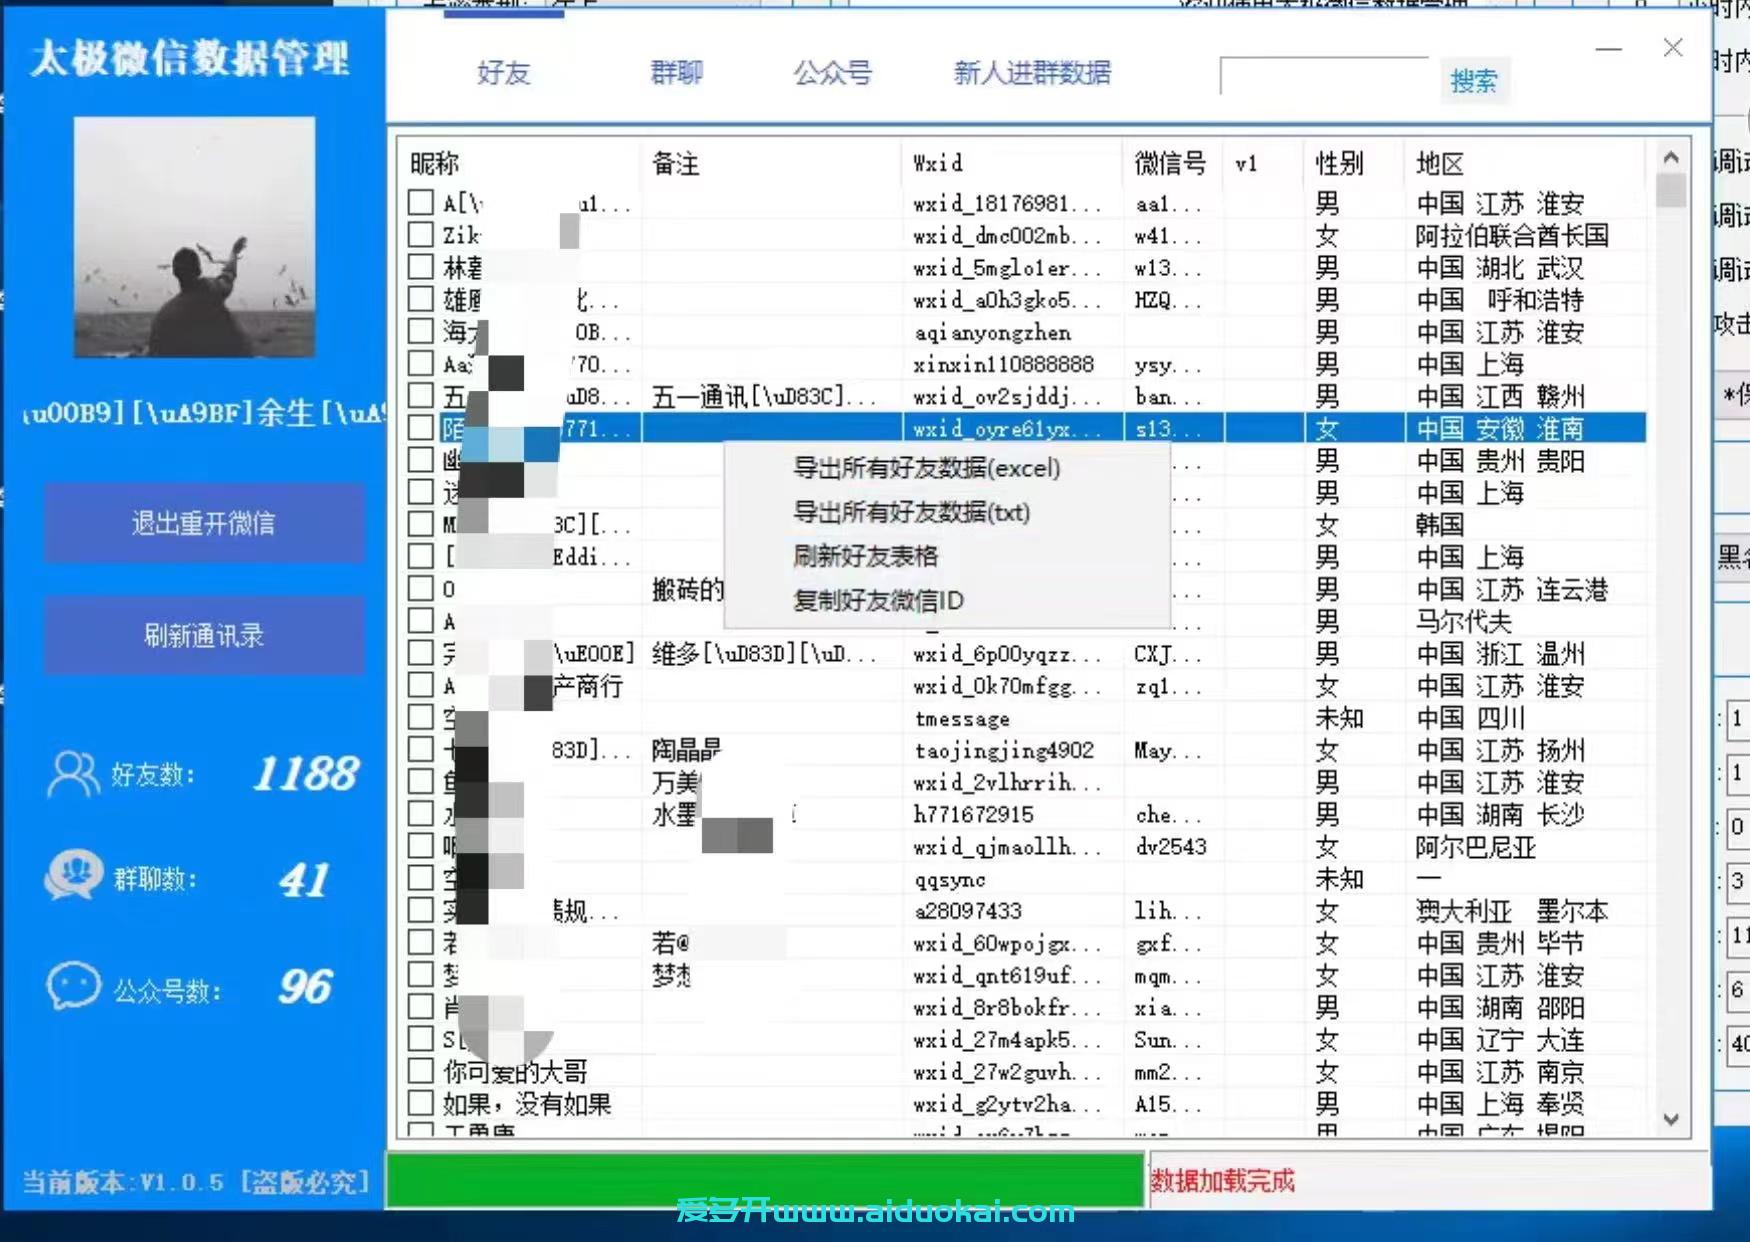The height and width of the screenshot is (1242, 1750).
Task: Click the 刷新通讯录 button
Action: [204, 635]
